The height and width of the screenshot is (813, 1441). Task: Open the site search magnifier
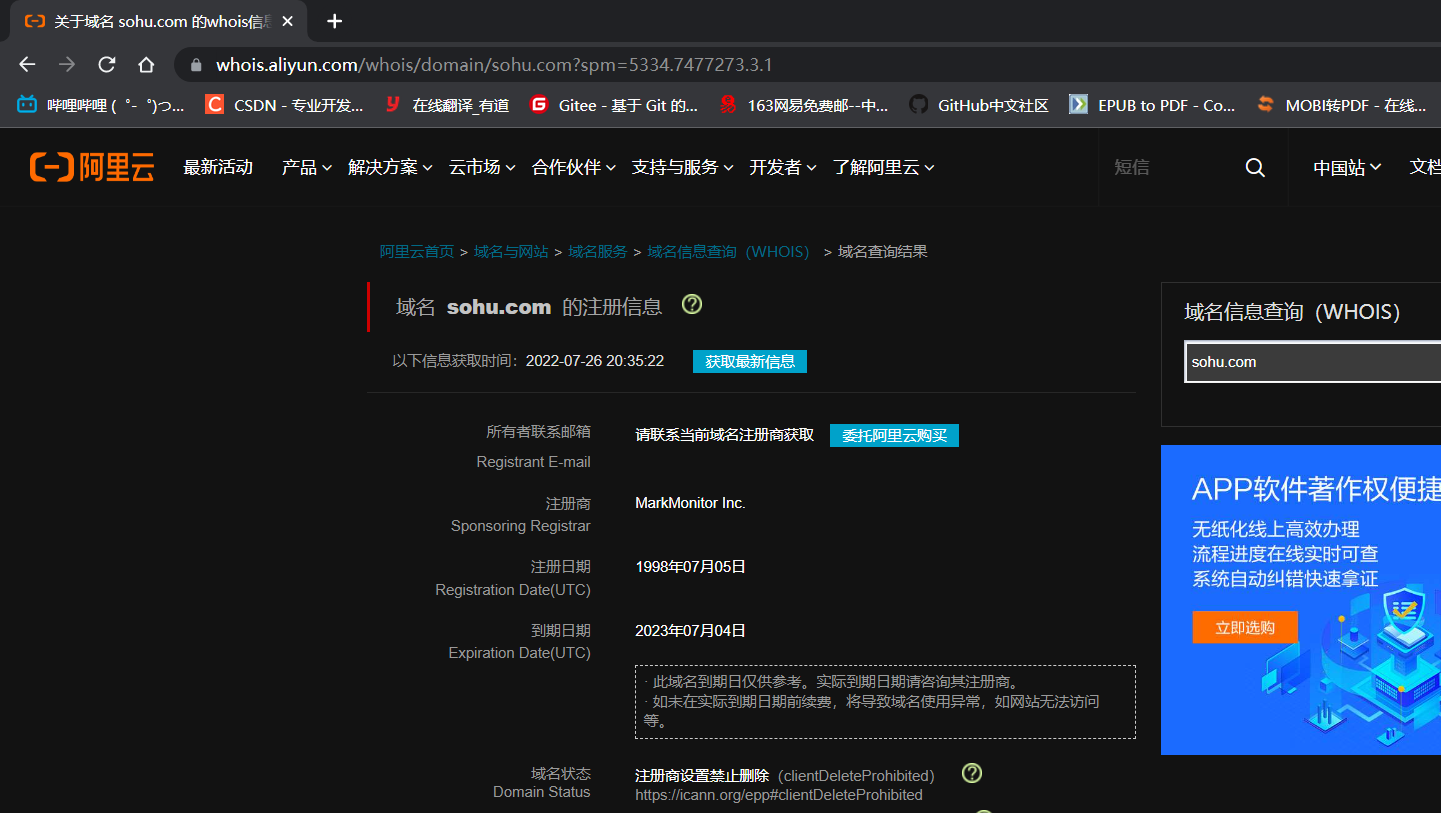[x=1254, y=167]
